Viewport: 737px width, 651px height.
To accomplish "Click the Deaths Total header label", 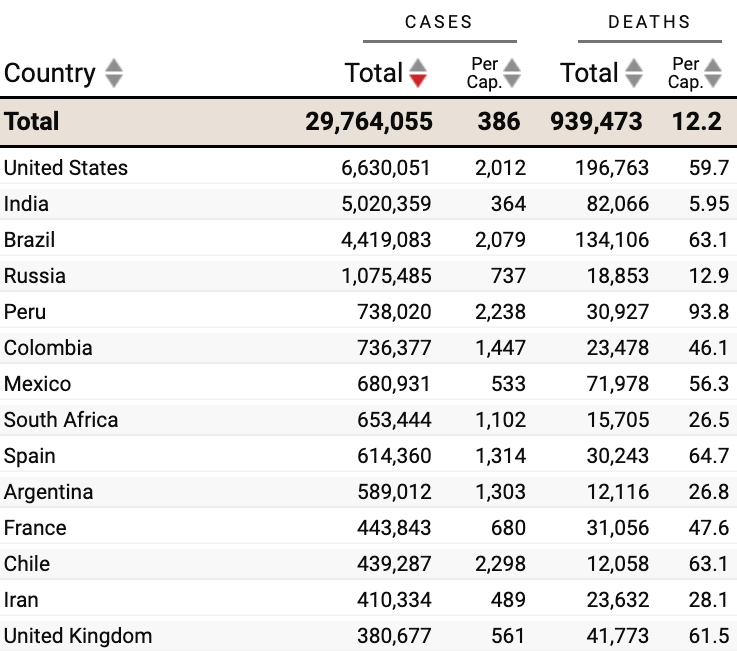I will coord(589,73).
